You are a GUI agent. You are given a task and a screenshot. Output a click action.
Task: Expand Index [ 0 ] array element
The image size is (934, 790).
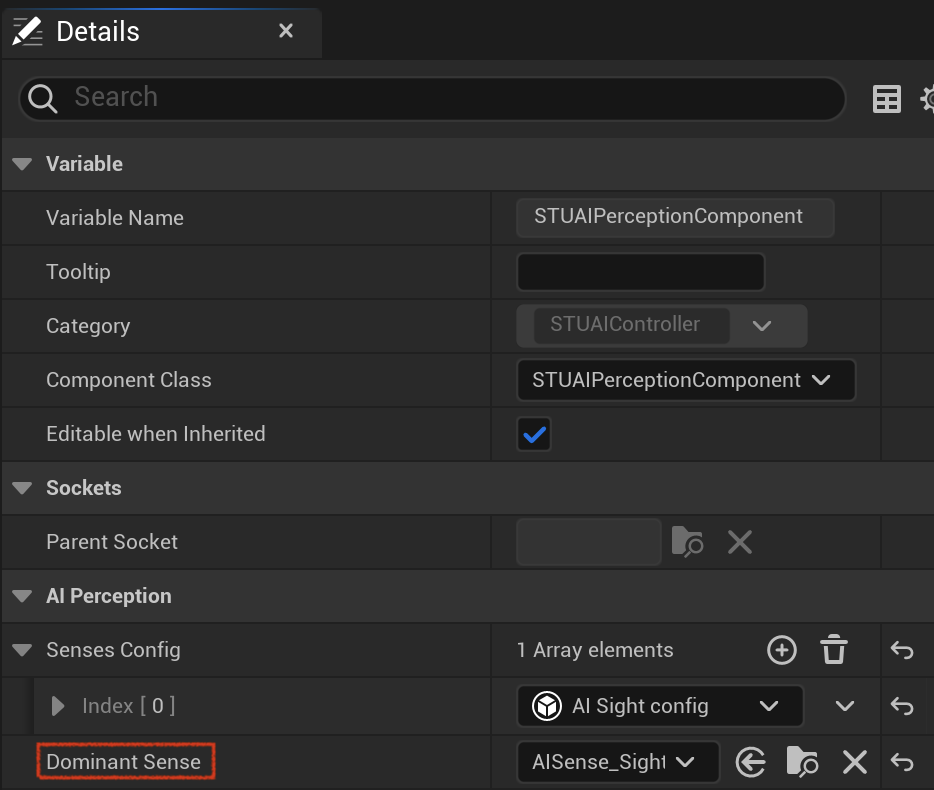pyautogui.click(x=58, y=706)
